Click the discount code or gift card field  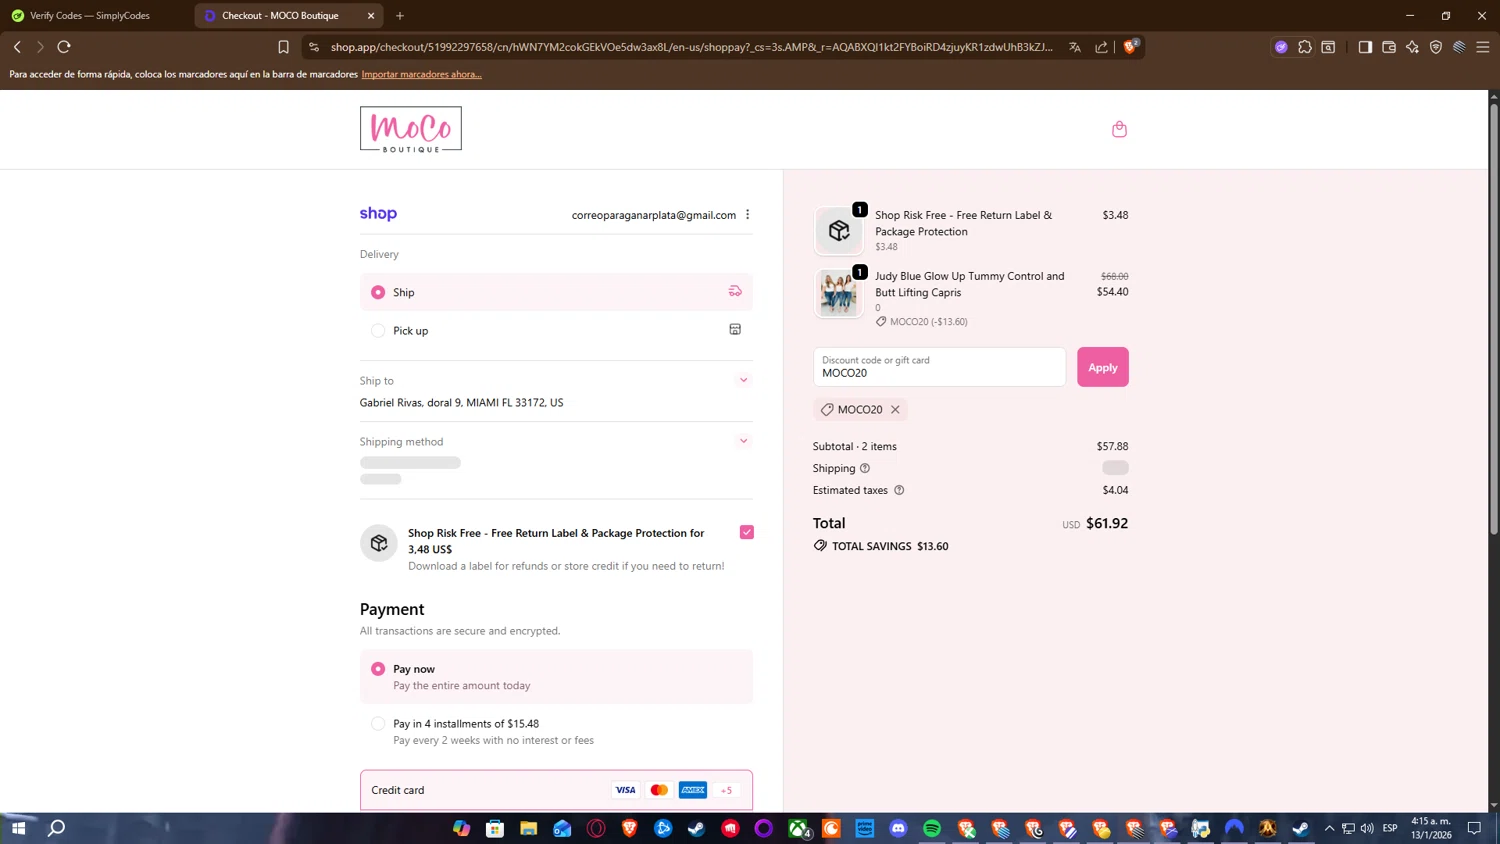point(939,367)
